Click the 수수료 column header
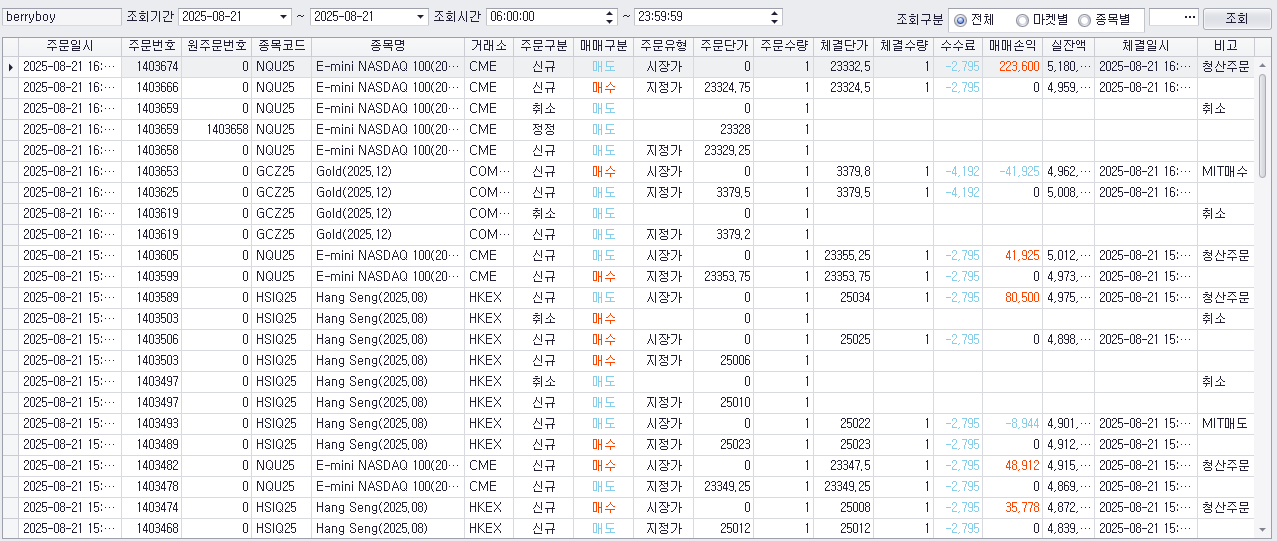 [x=958, y=46]
